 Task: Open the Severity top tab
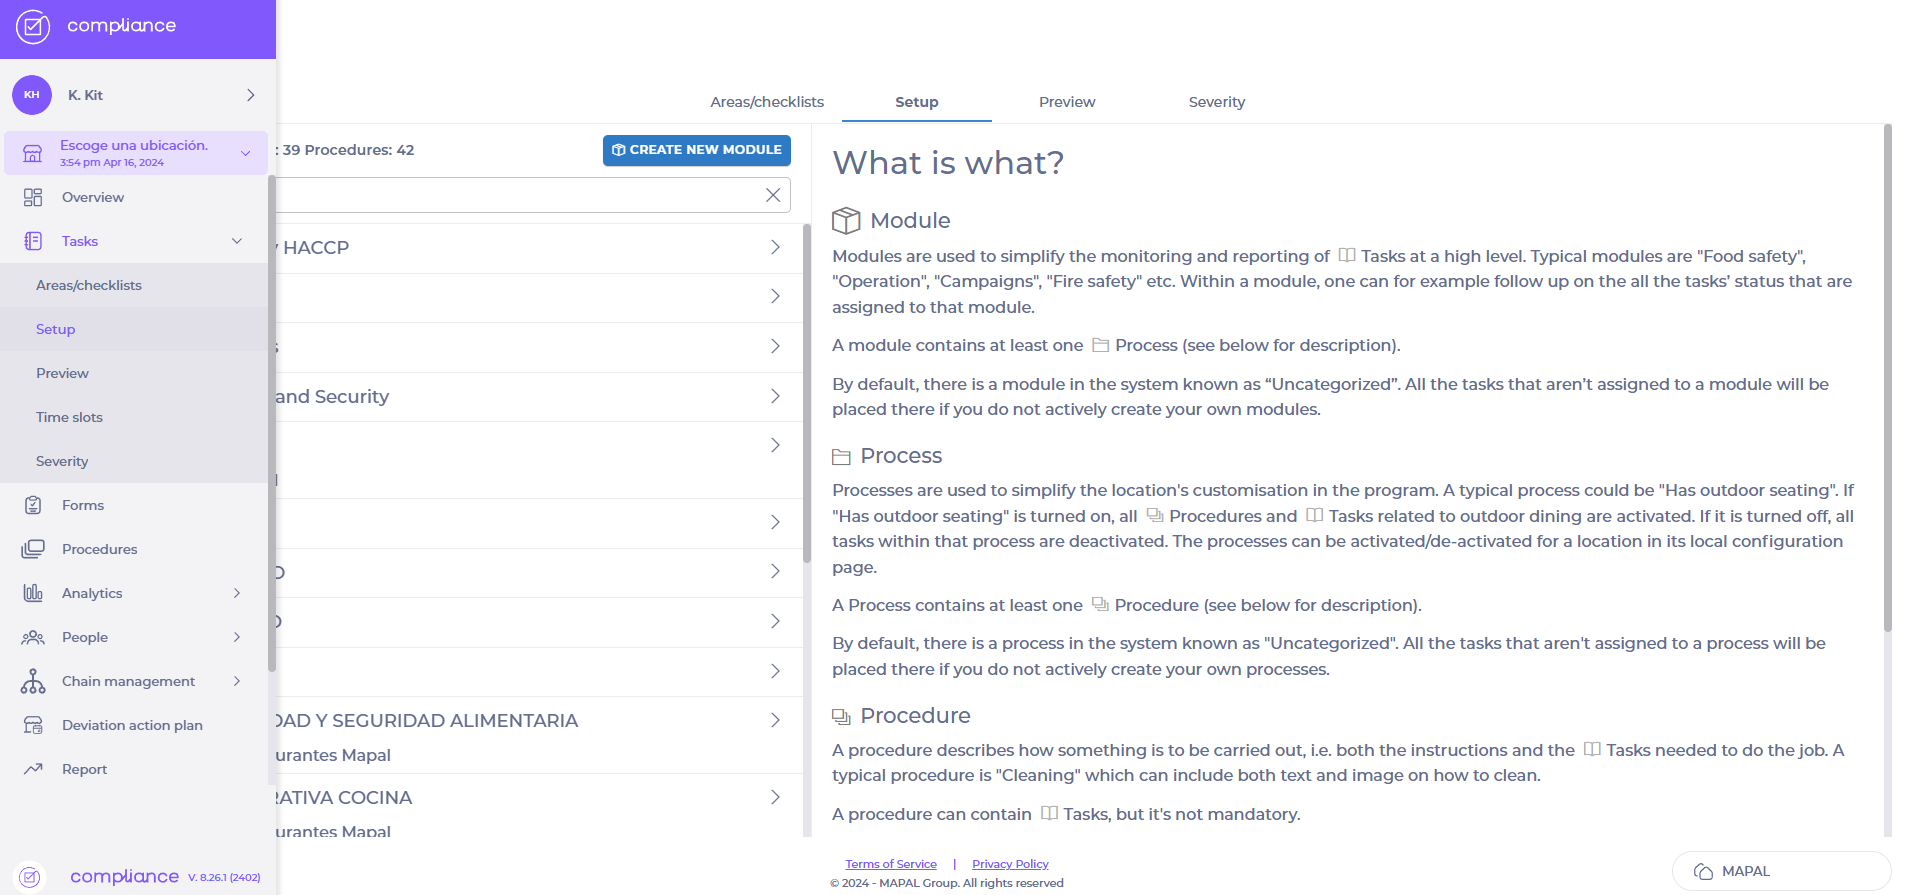coord(1217,102)
